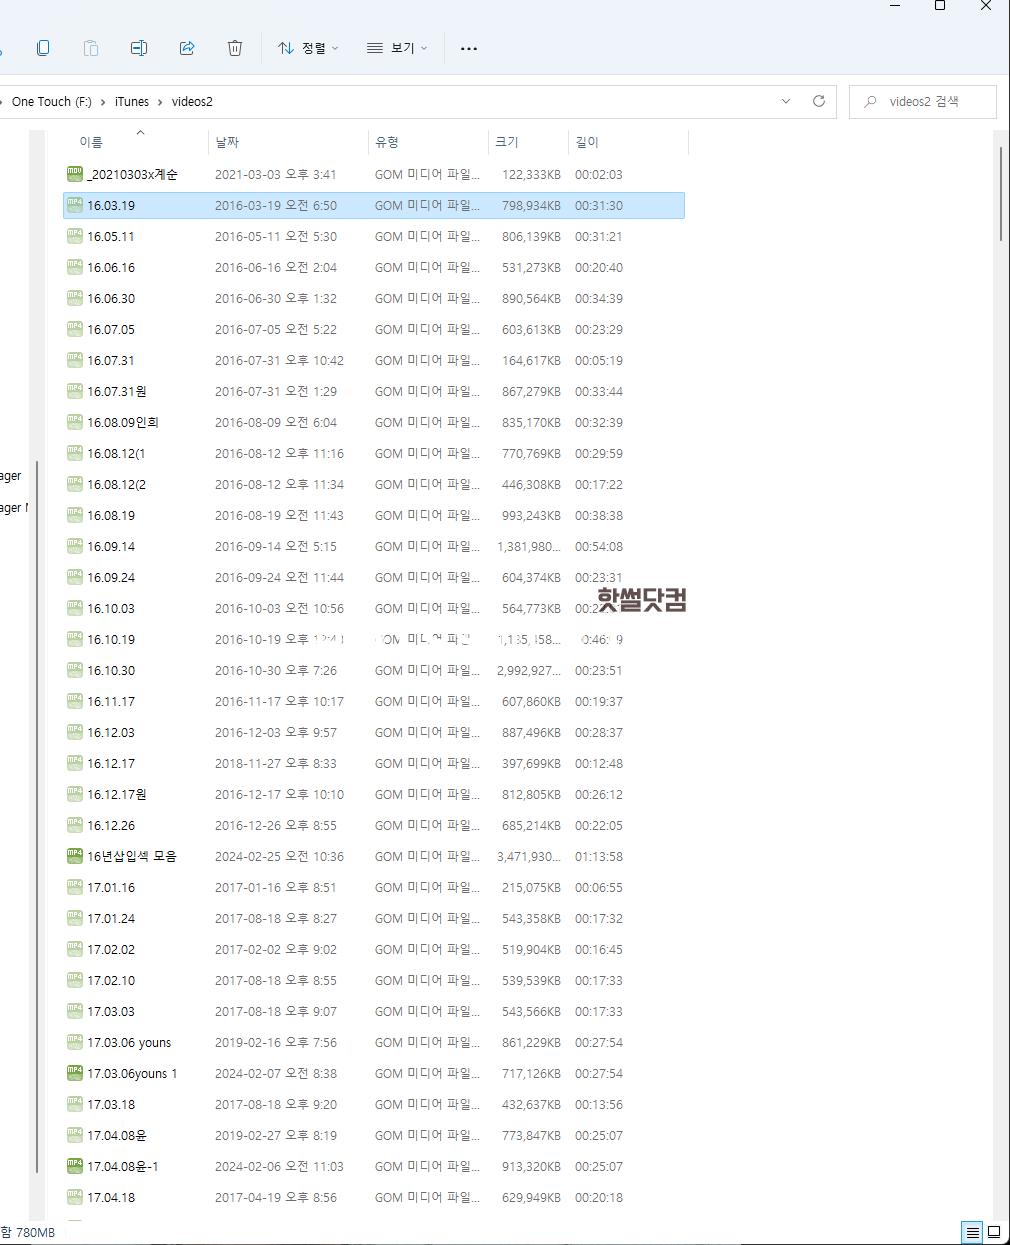
Task: Click the Share icon in toolbar
Action: [187, 48]
